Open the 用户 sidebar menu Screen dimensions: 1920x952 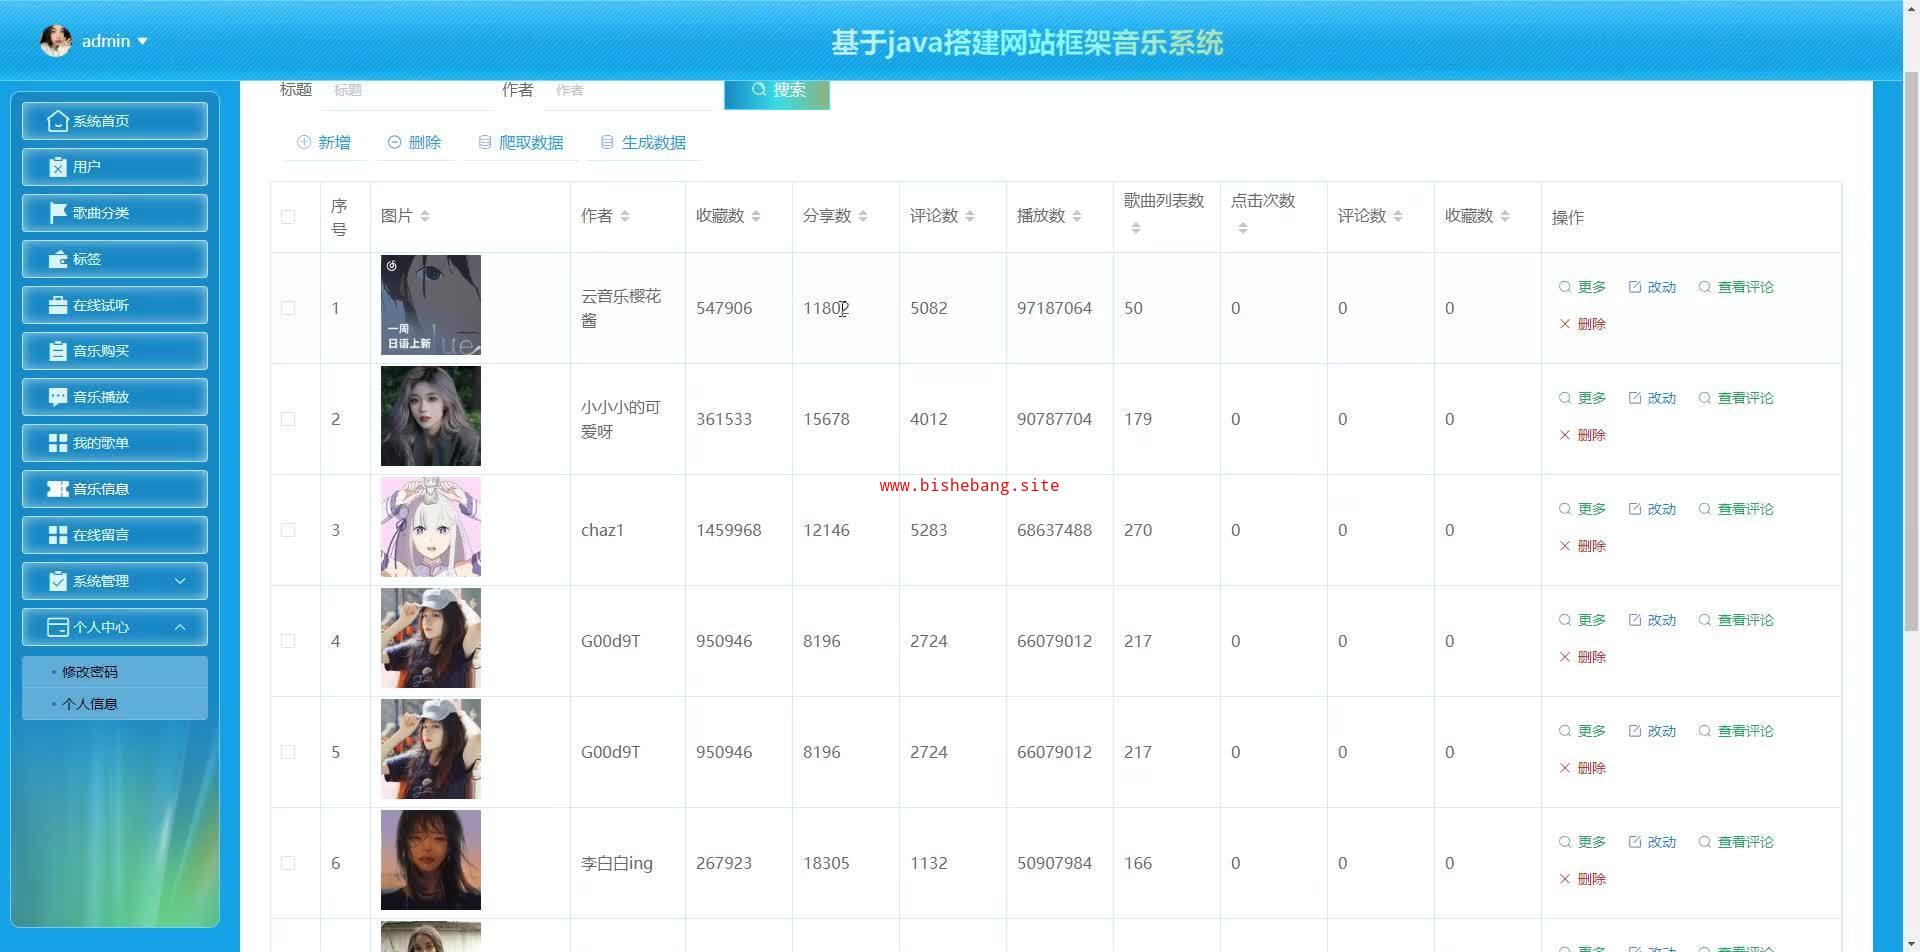pyautogui.click(x=115, y=167)
